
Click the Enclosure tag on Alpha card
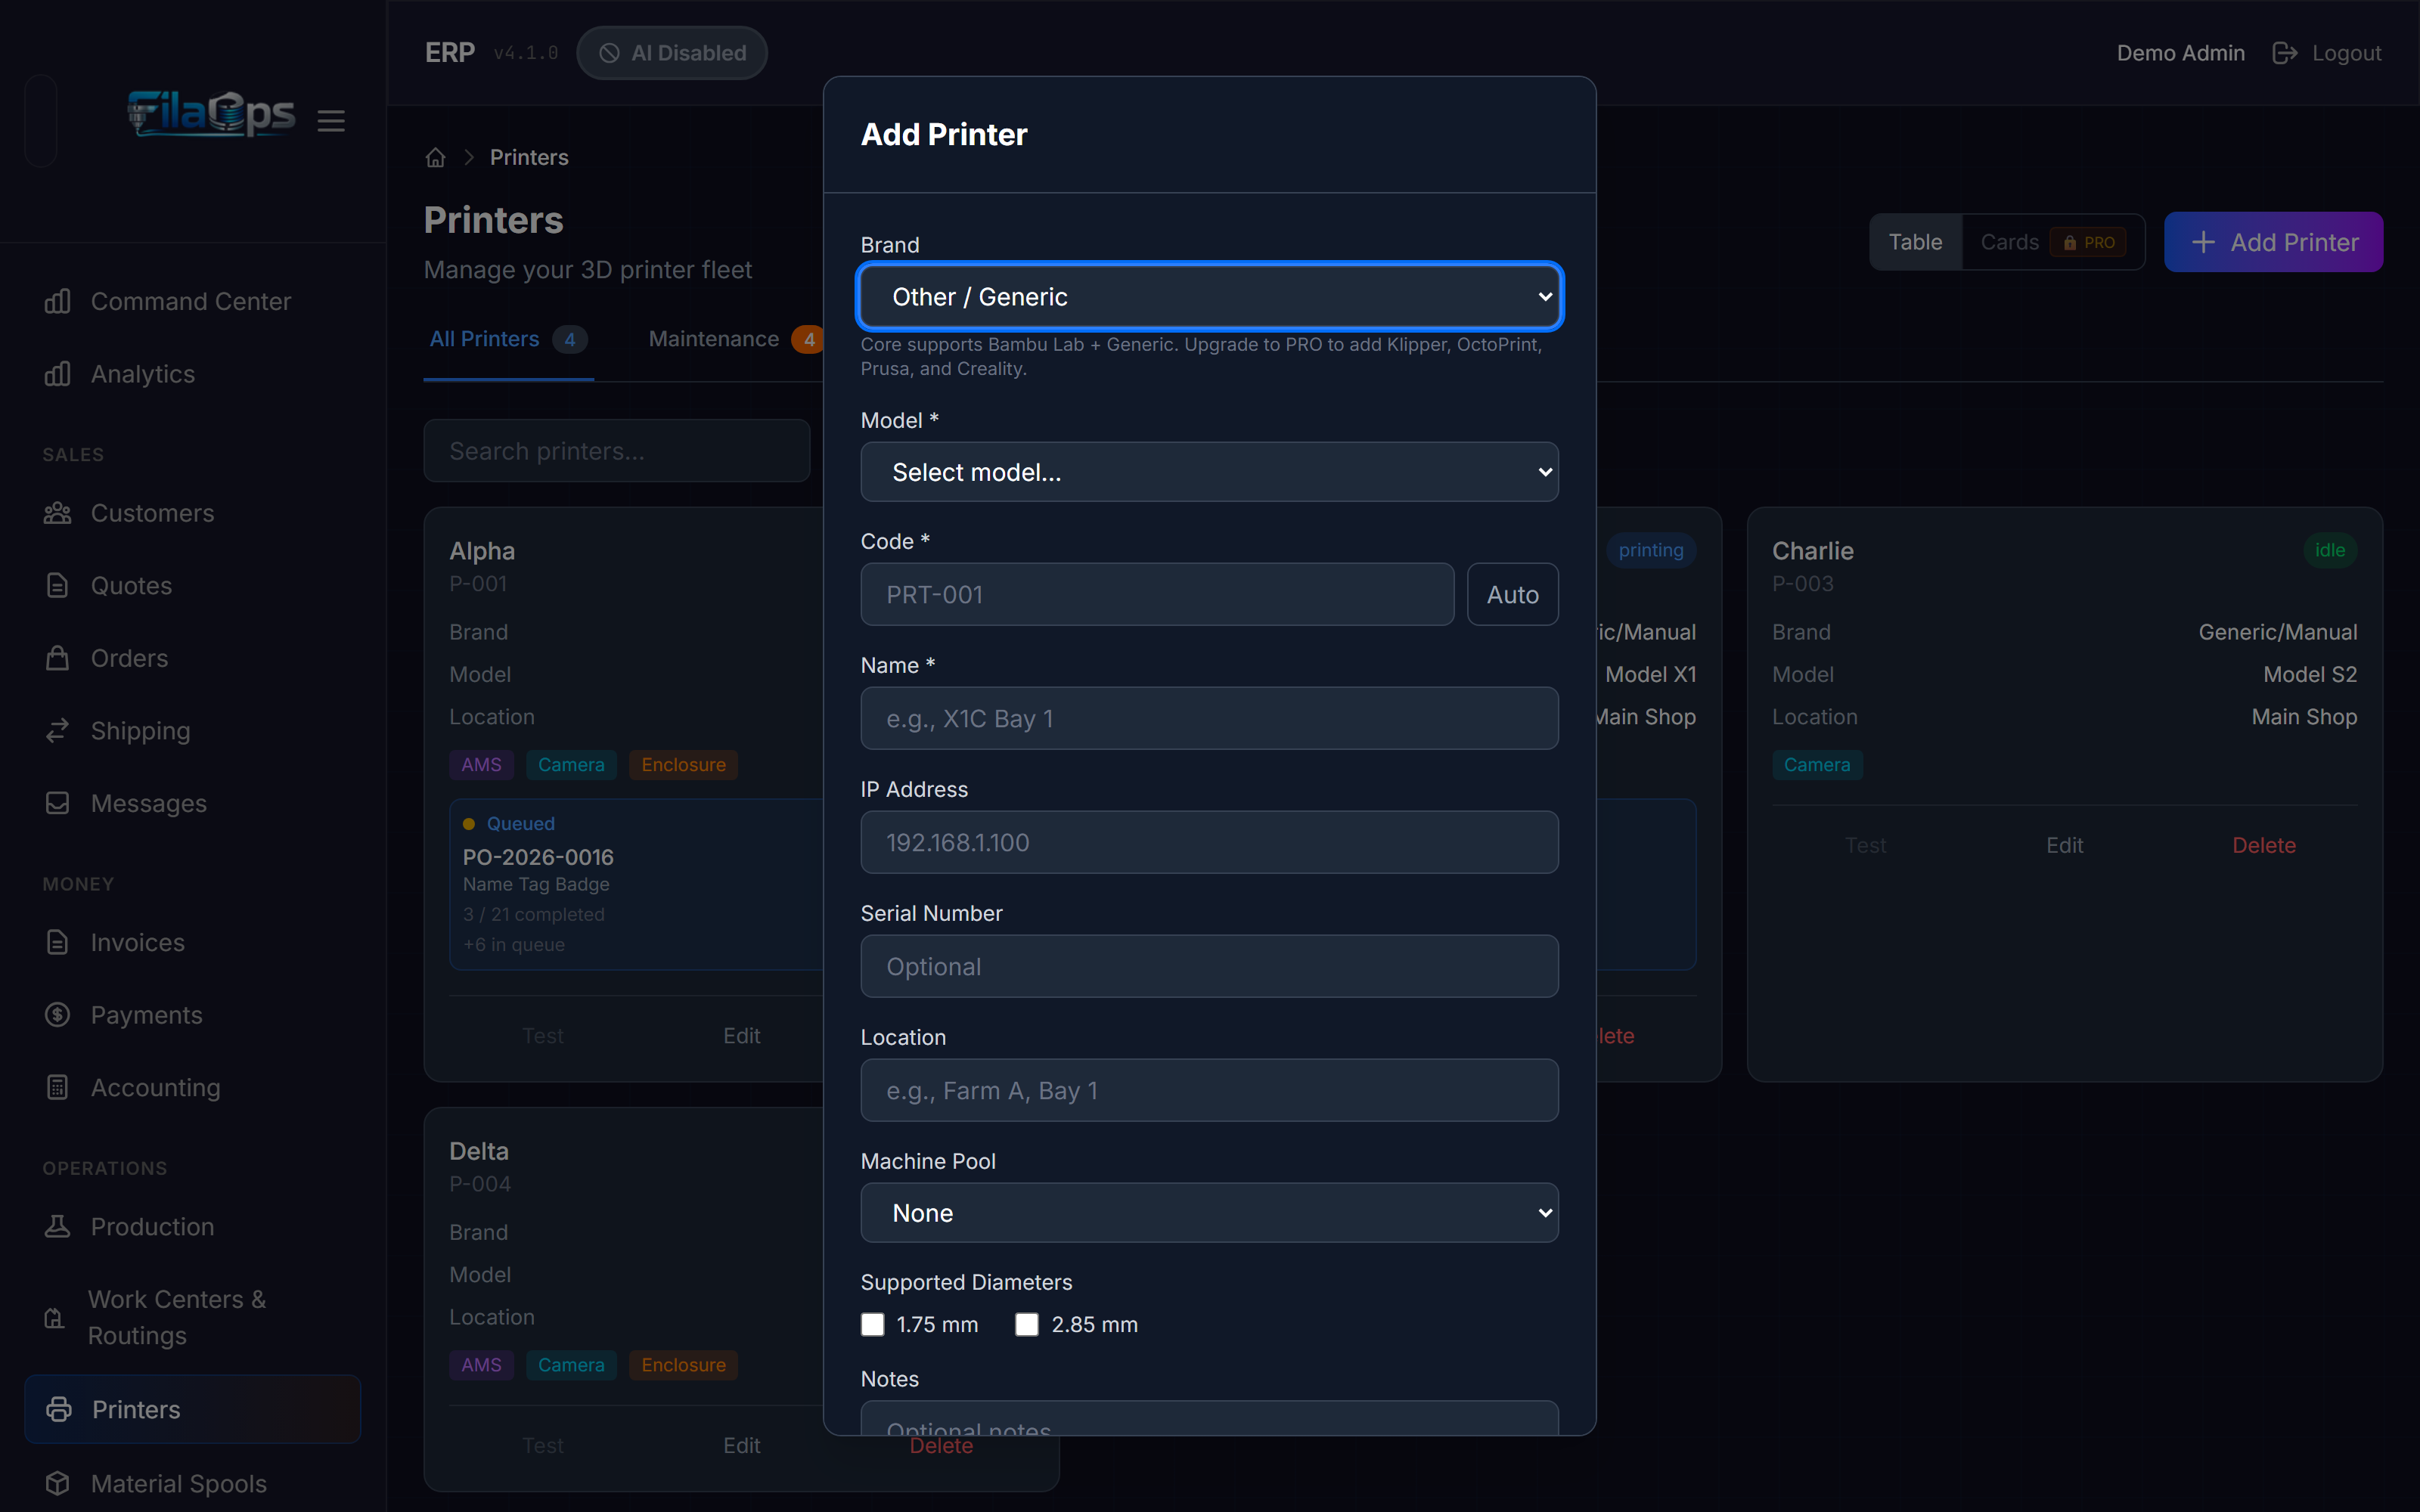[683, 765]
